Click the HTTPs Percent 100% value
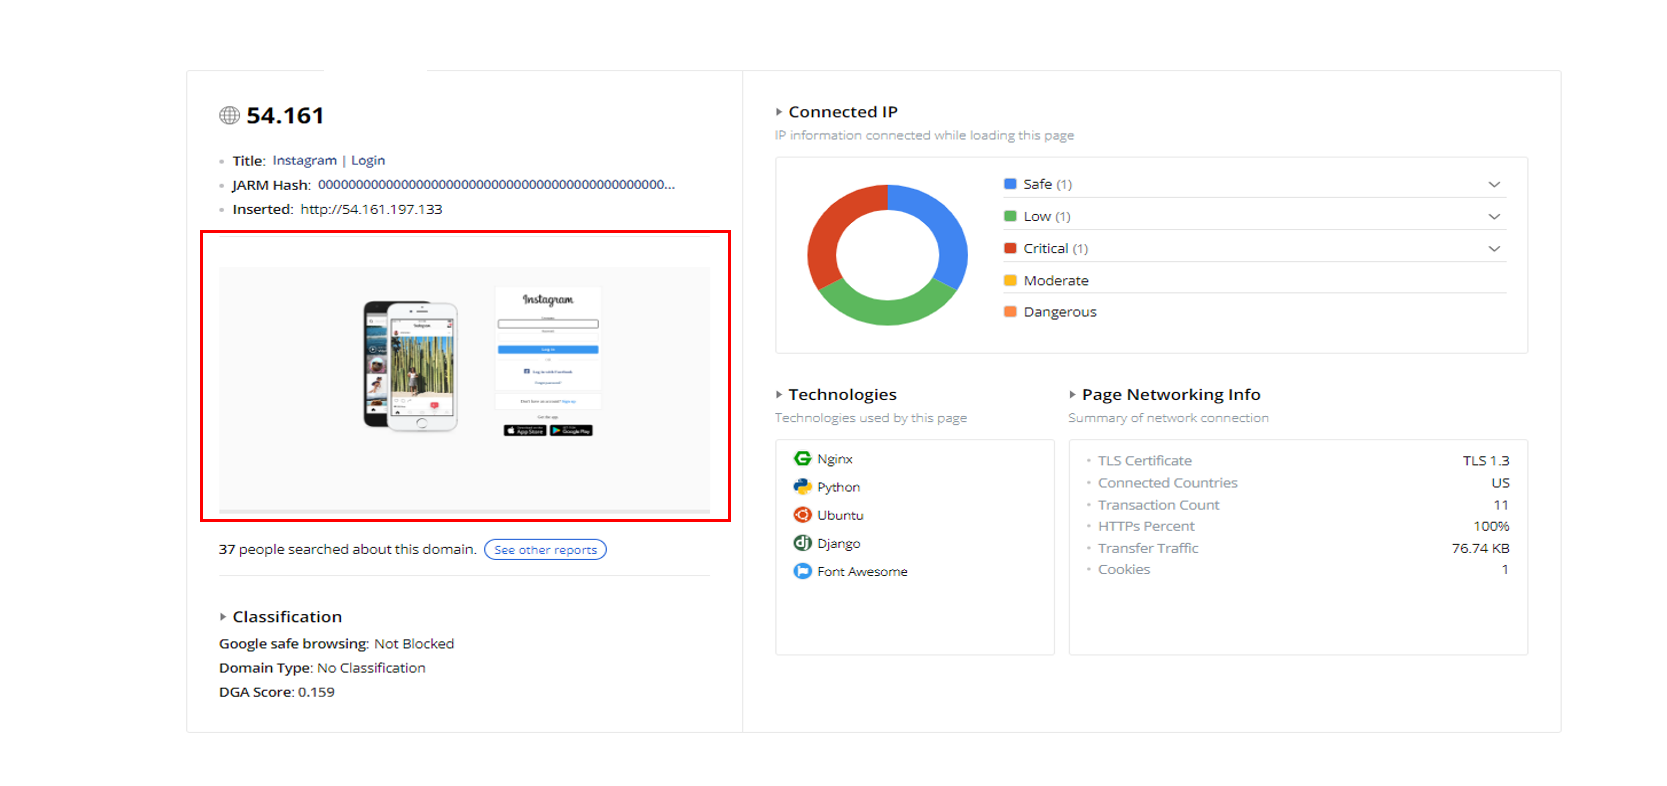Screen dimensions: 1667x786 click(x=1491, y=526)
